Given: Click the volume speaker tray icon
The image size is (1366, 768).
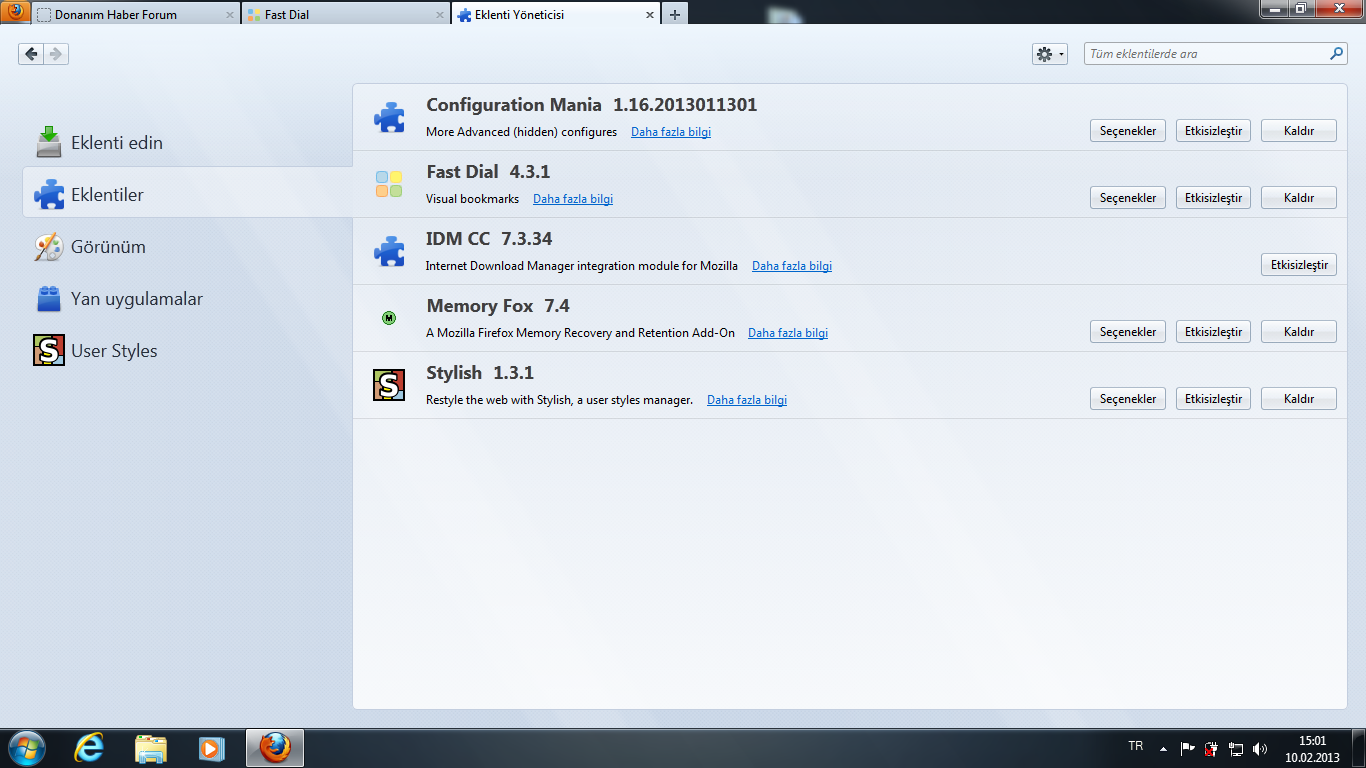Looking at the screenshot, I should pos(1260,748).
